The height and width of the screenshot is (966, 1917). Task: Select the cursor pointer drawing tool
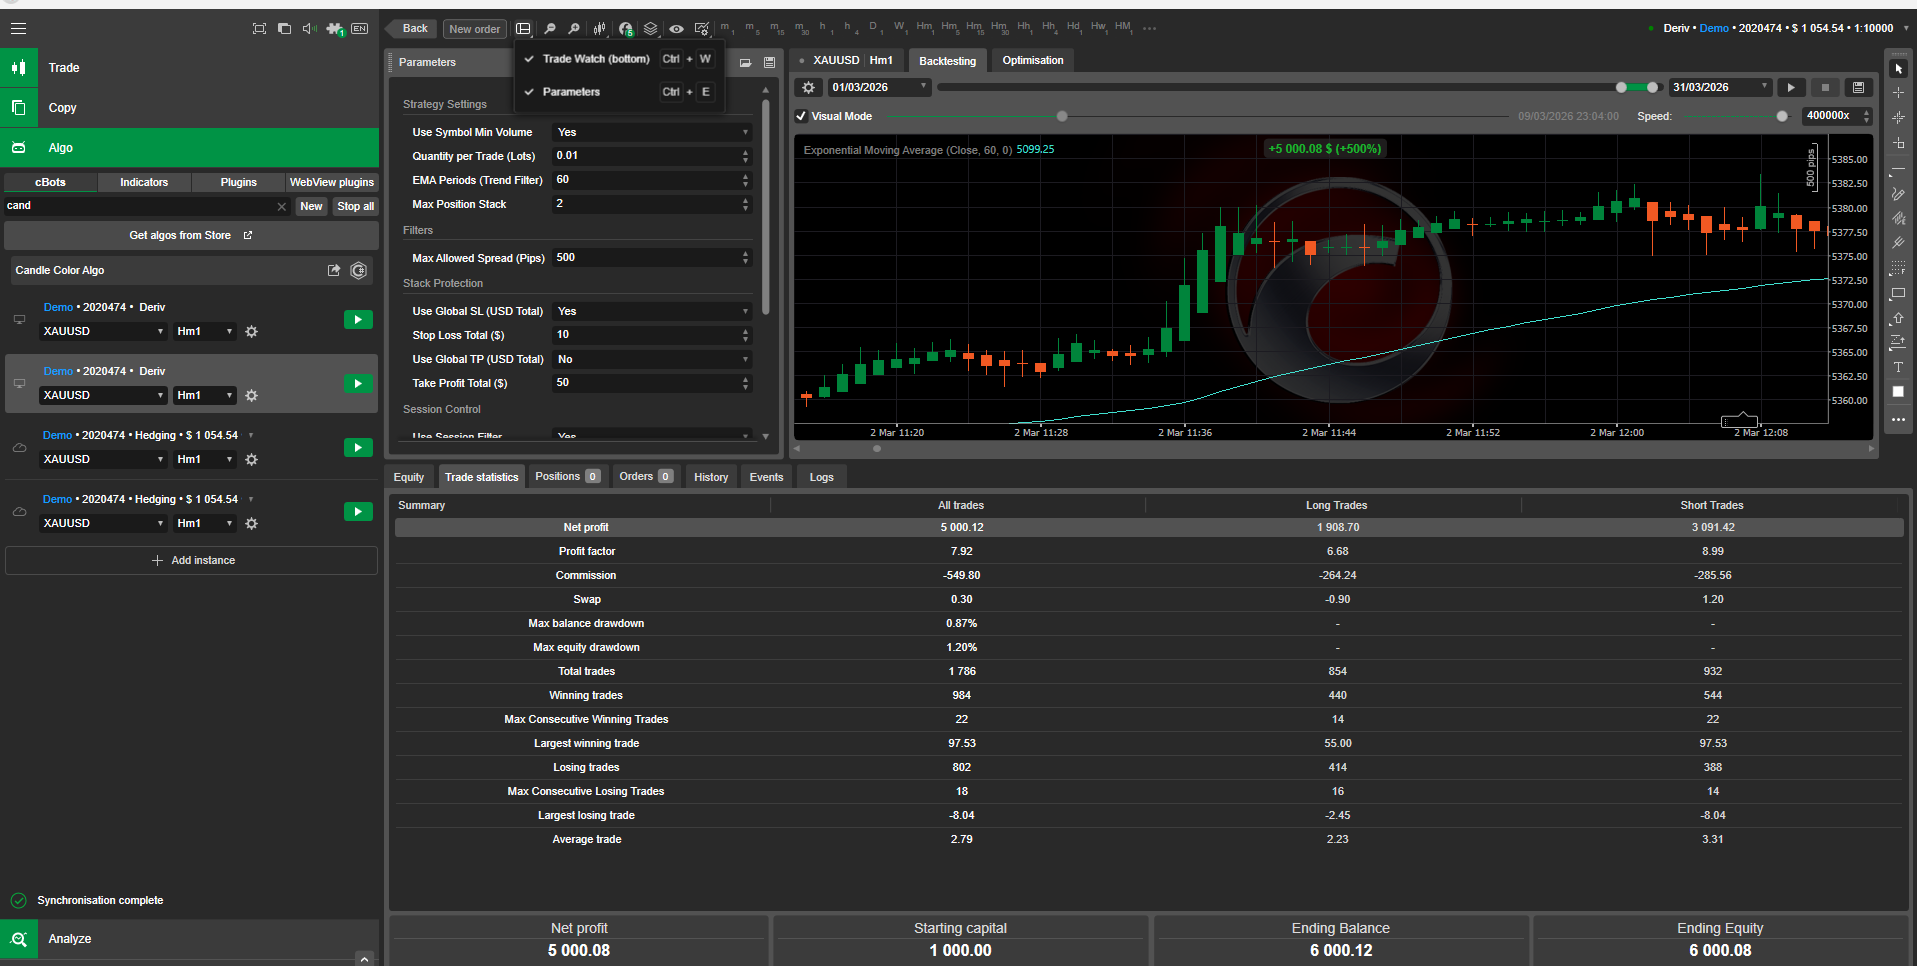tap(1898, 69)
